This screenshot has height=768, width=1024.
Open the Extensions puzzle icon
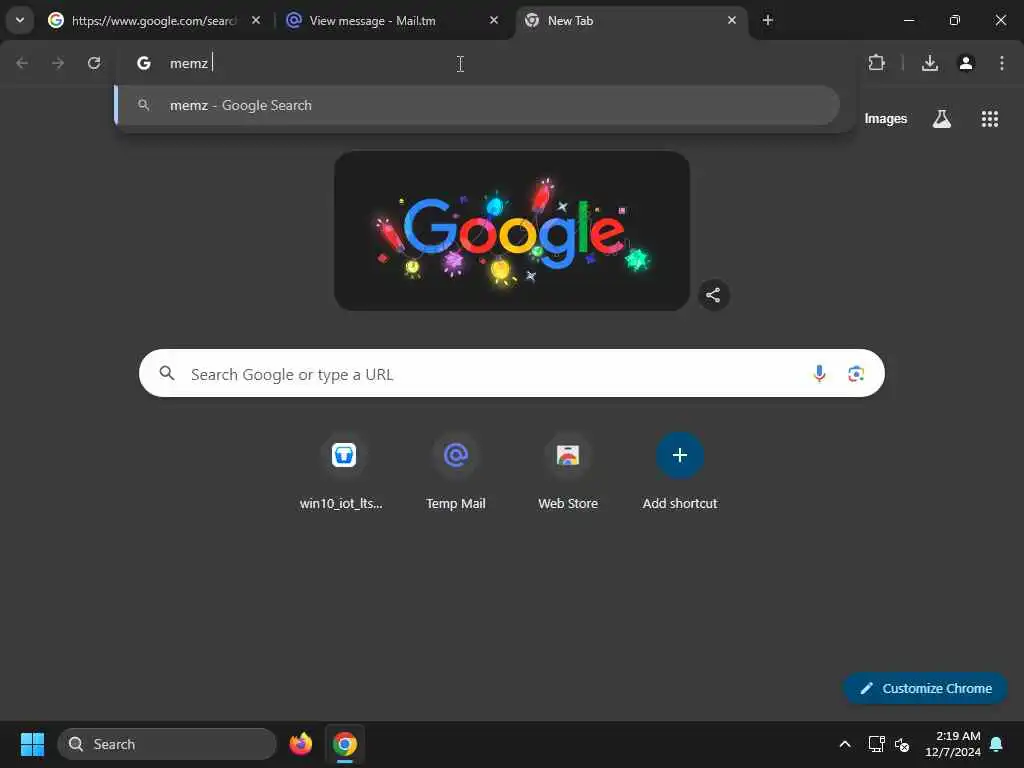[876, 63]
